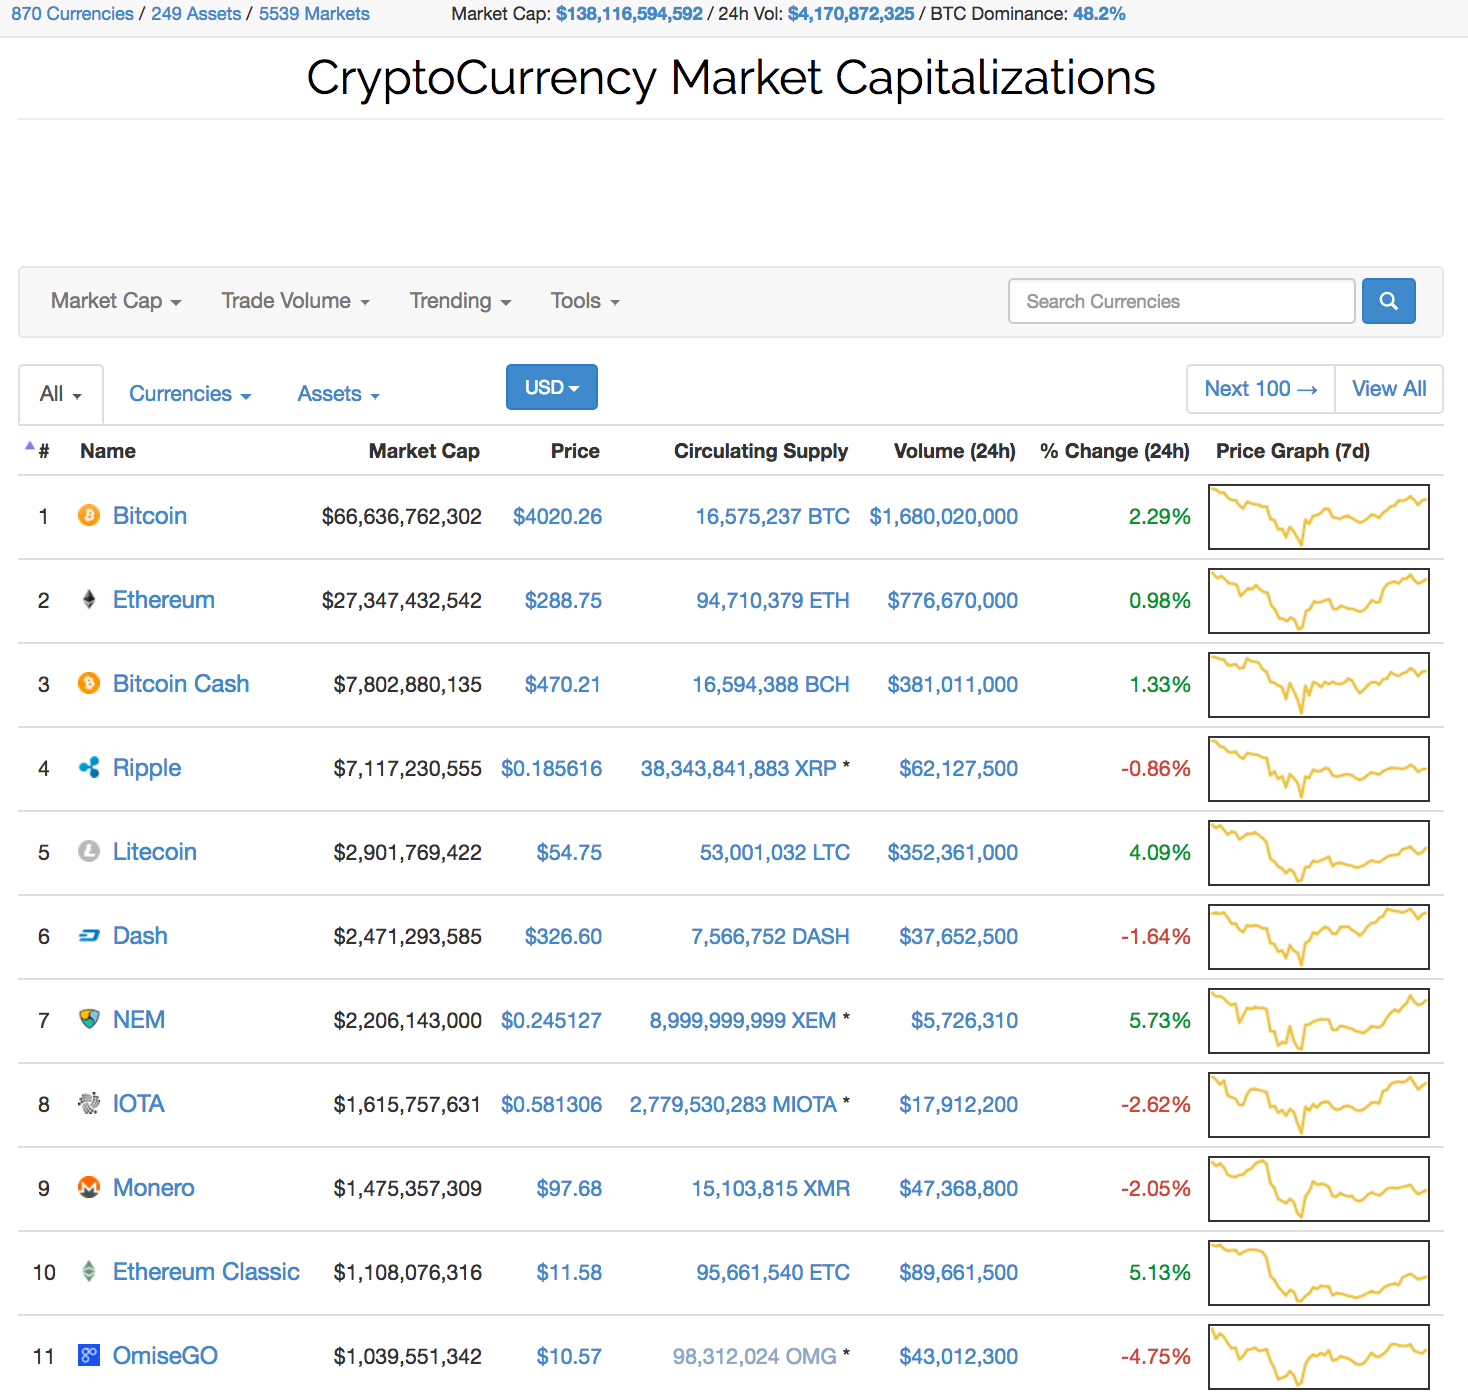Click the BTC Dominance 48.2% link
Screen dimensions: 1468x1394
(x=1099, y=14)
